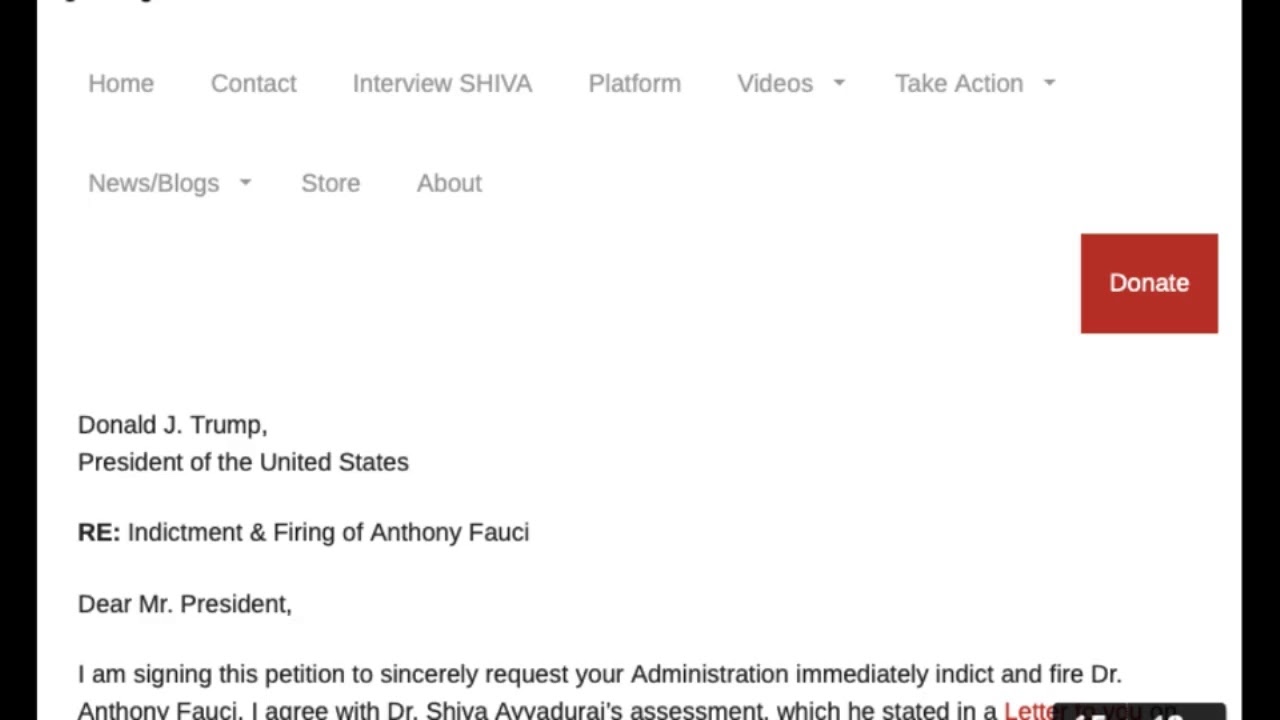
Task: Click the President of the United States line
Action: [243, 462]
